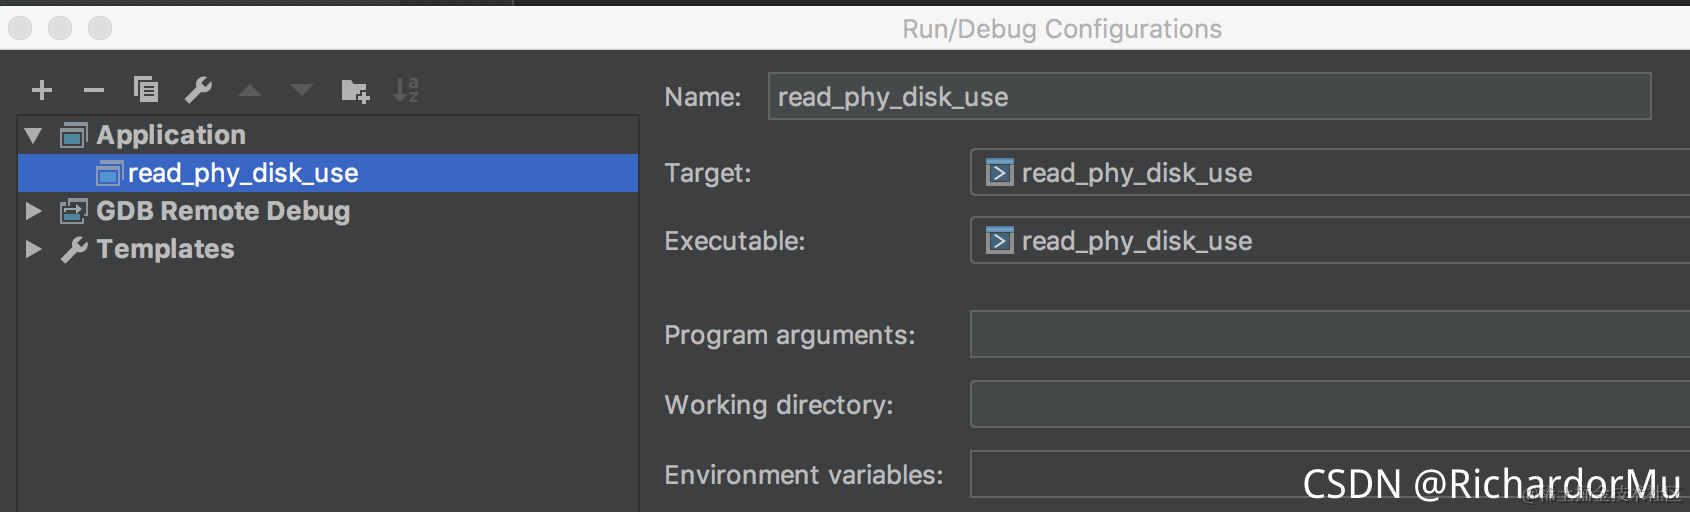Expand the GDB Remote Debug node
This screenshot has height=512, width=1690.
coord(33,211)
